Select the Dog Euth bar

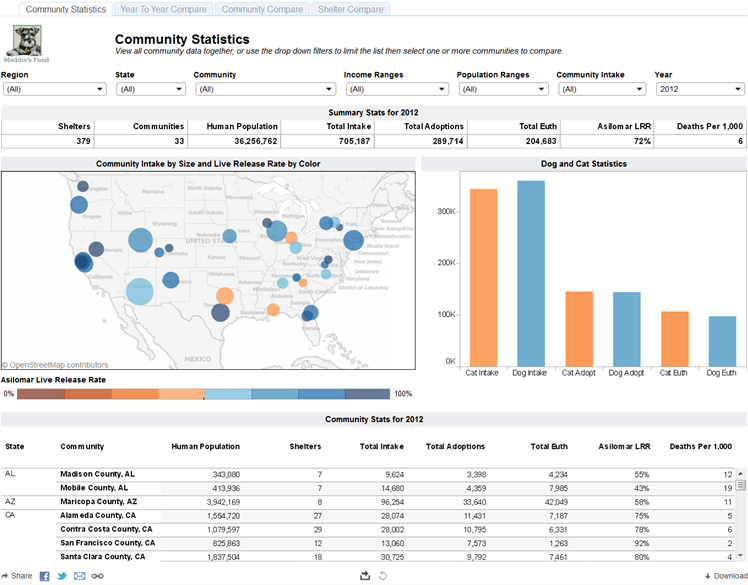pos(722,341)
